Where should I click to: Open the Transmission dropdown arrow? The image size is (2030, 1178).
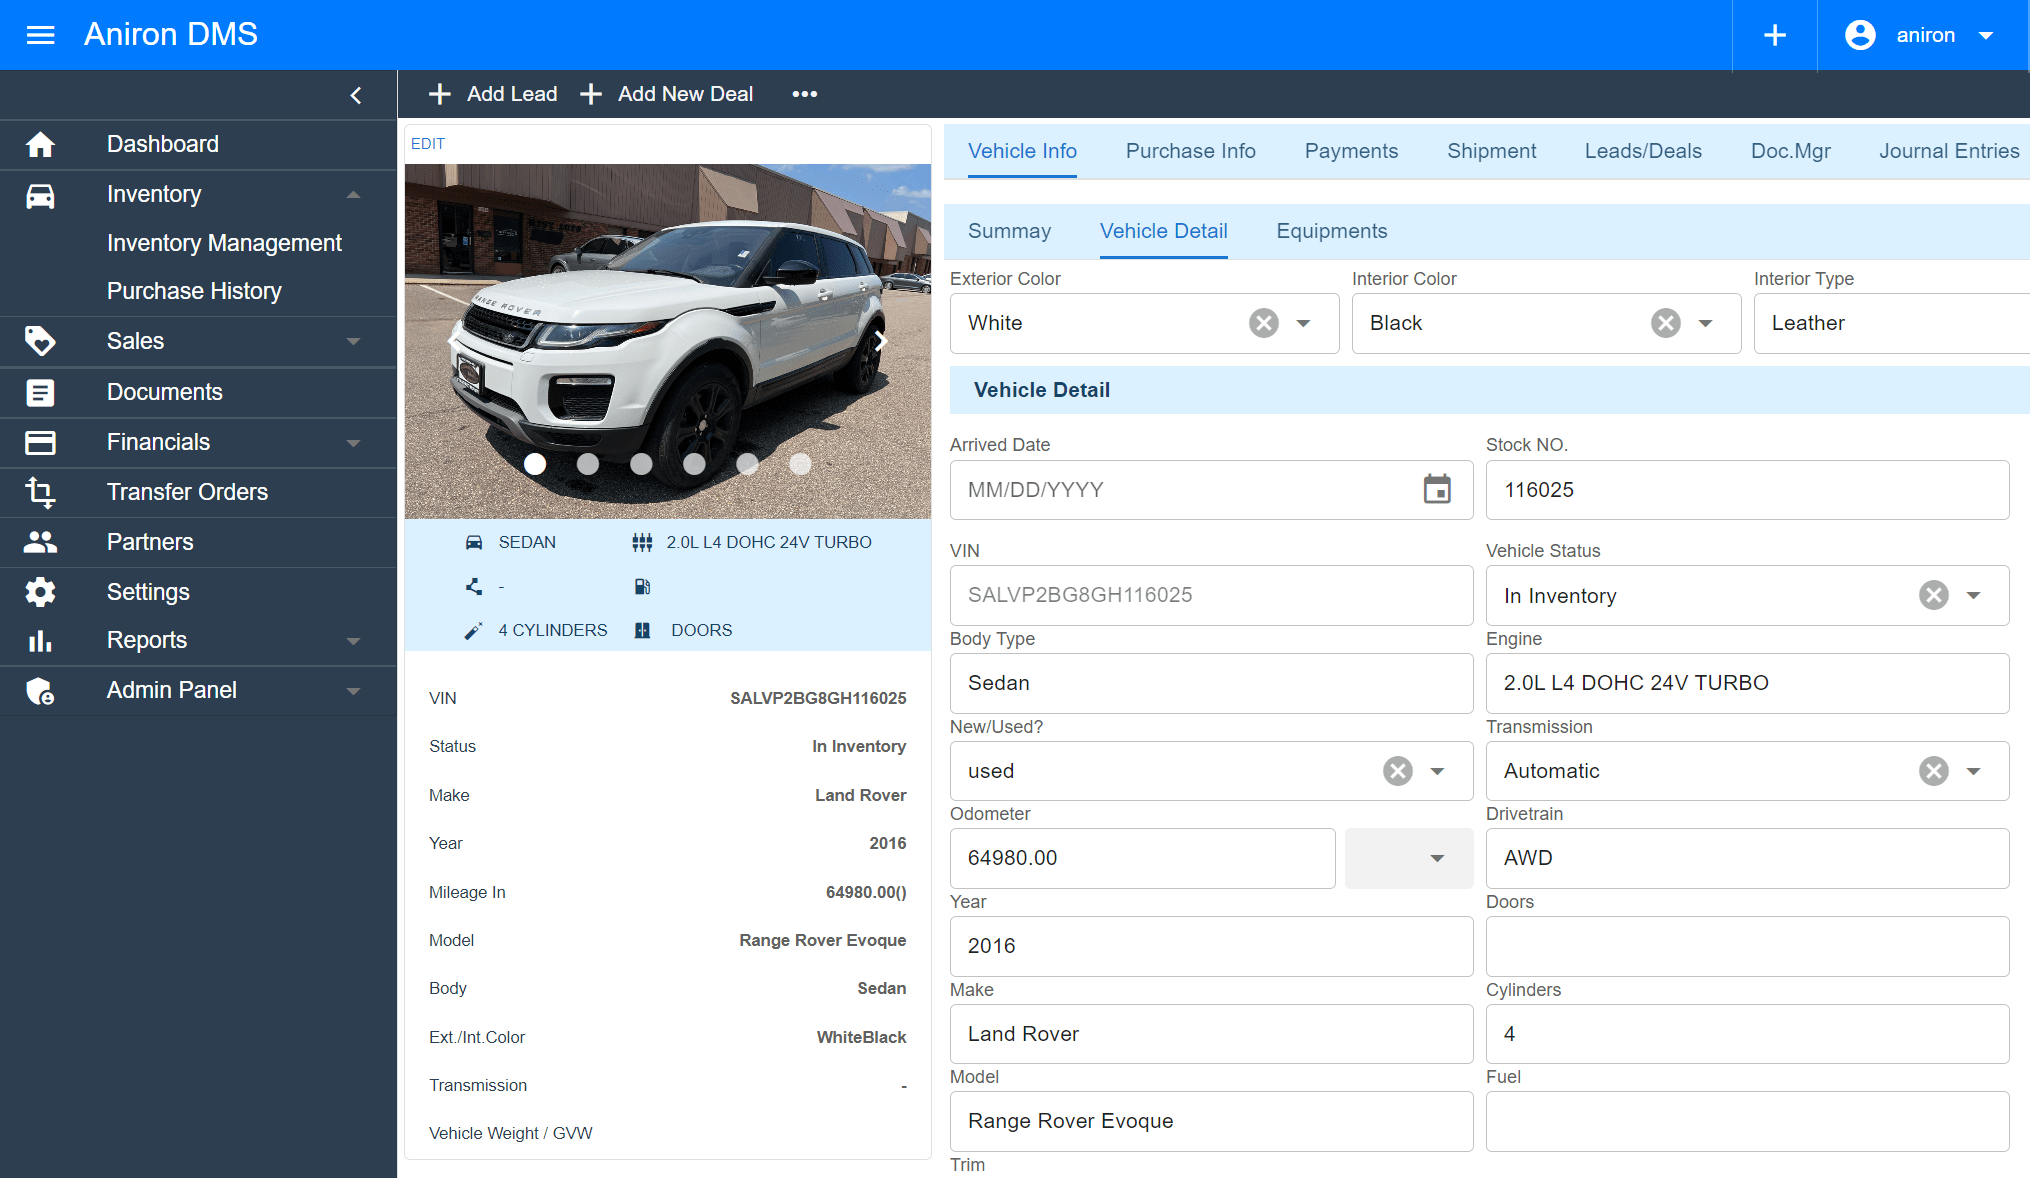1973,771
